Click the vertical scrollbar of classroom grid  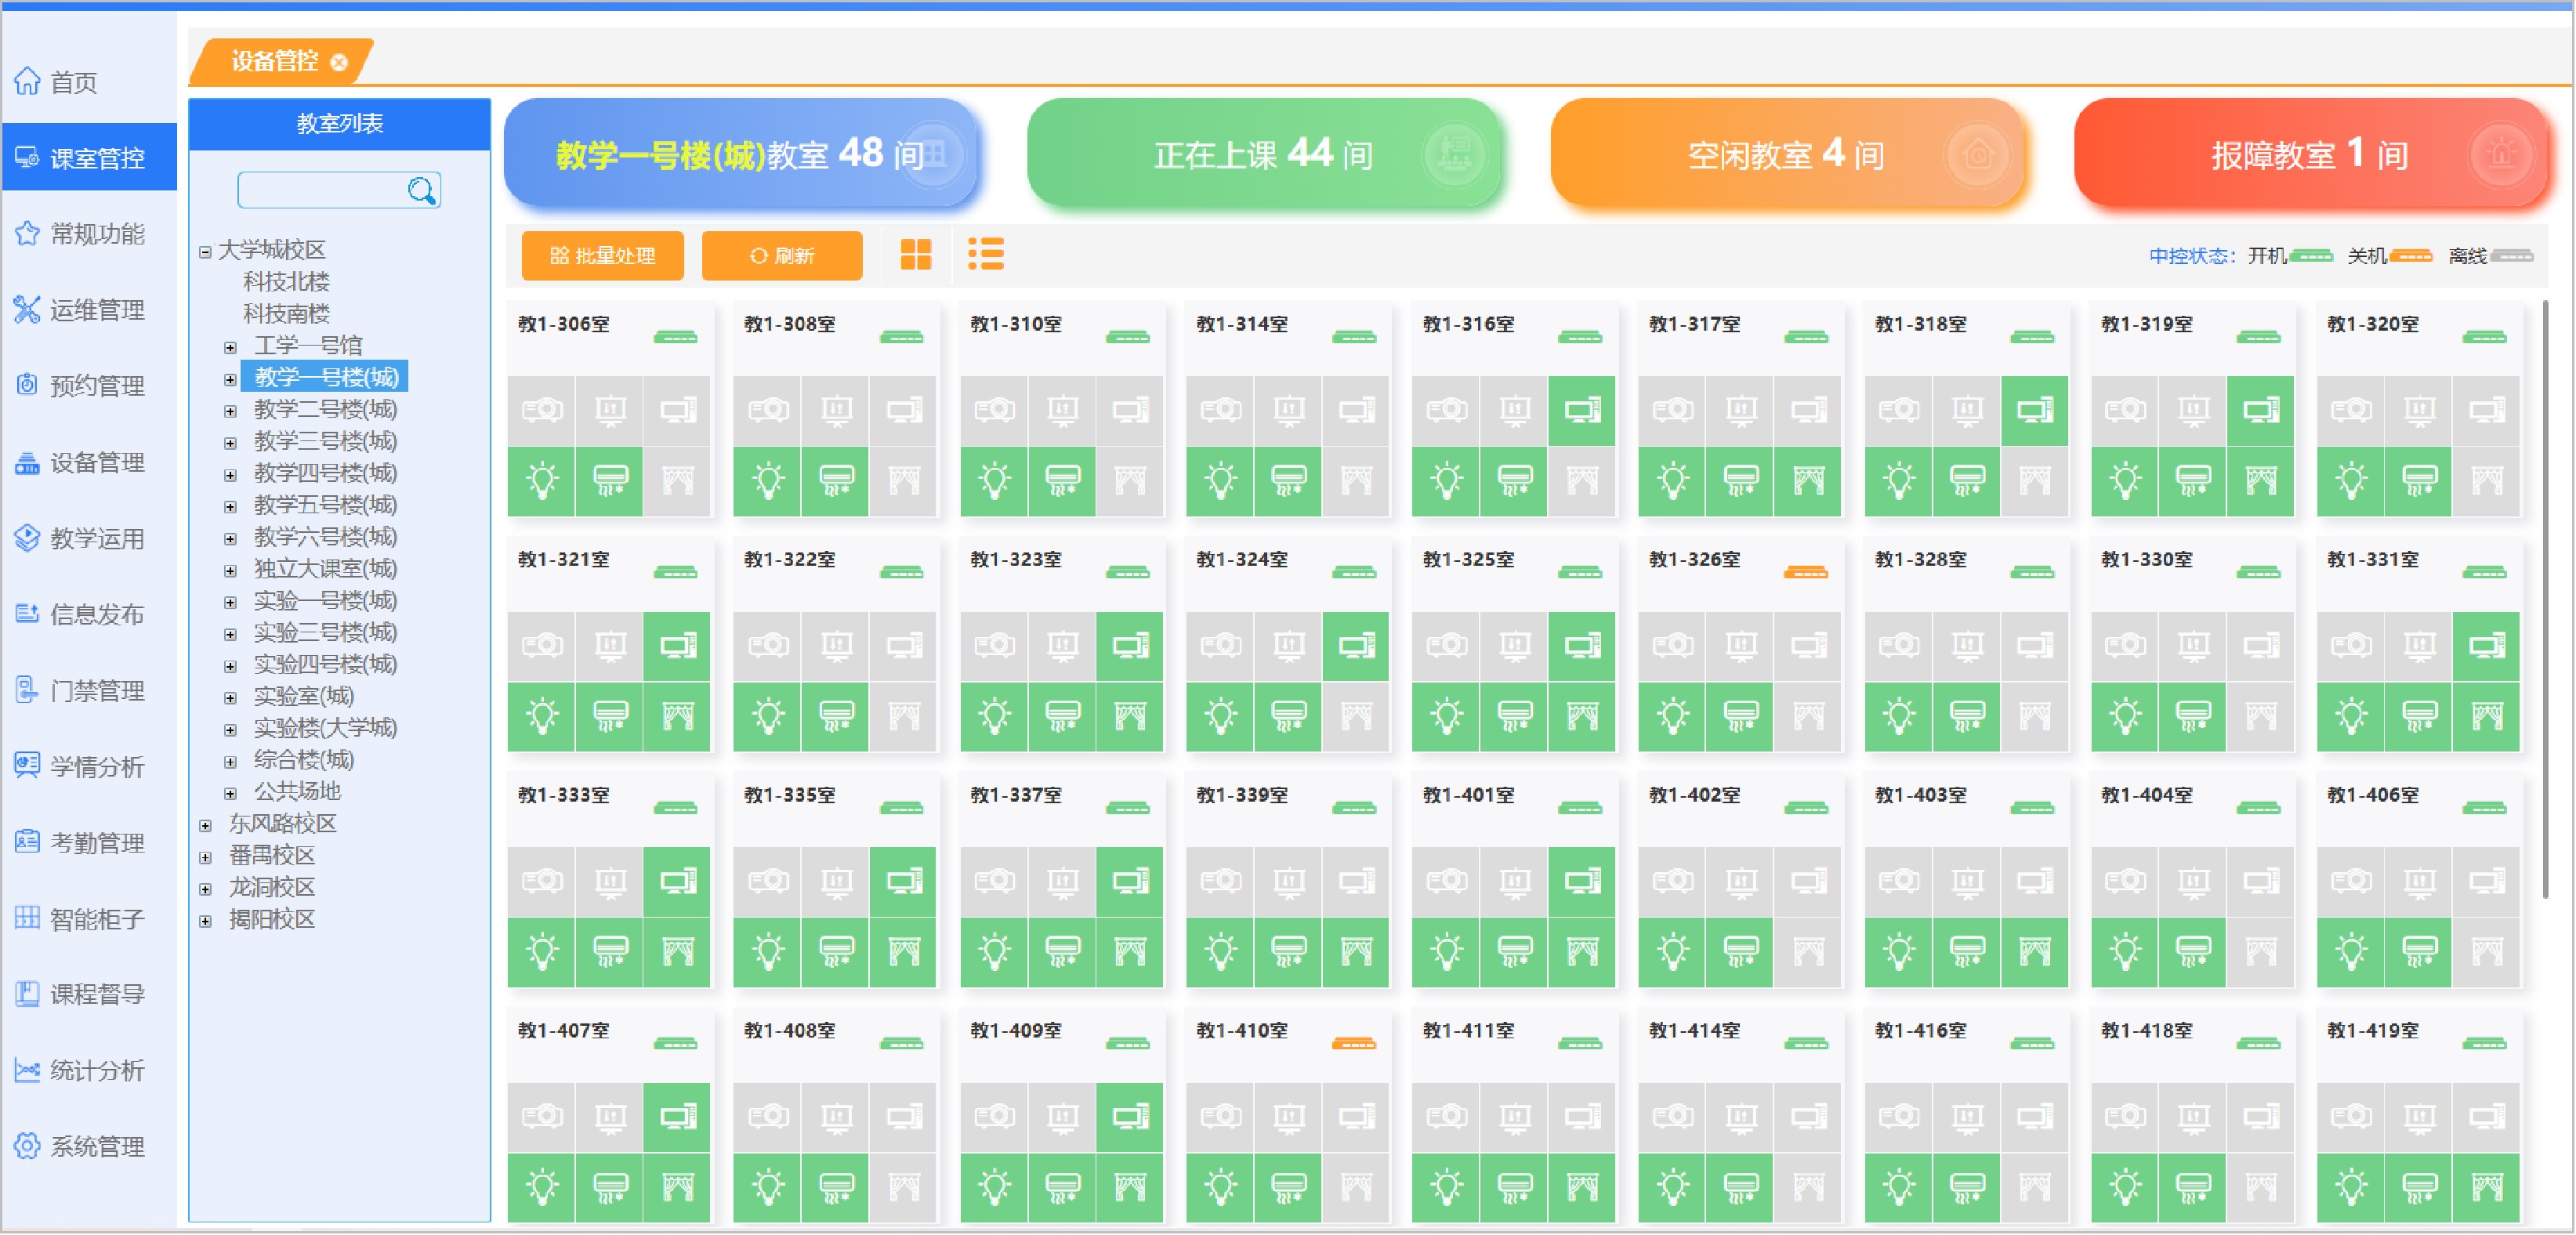pyautogui.click(x=2546, y=600)
